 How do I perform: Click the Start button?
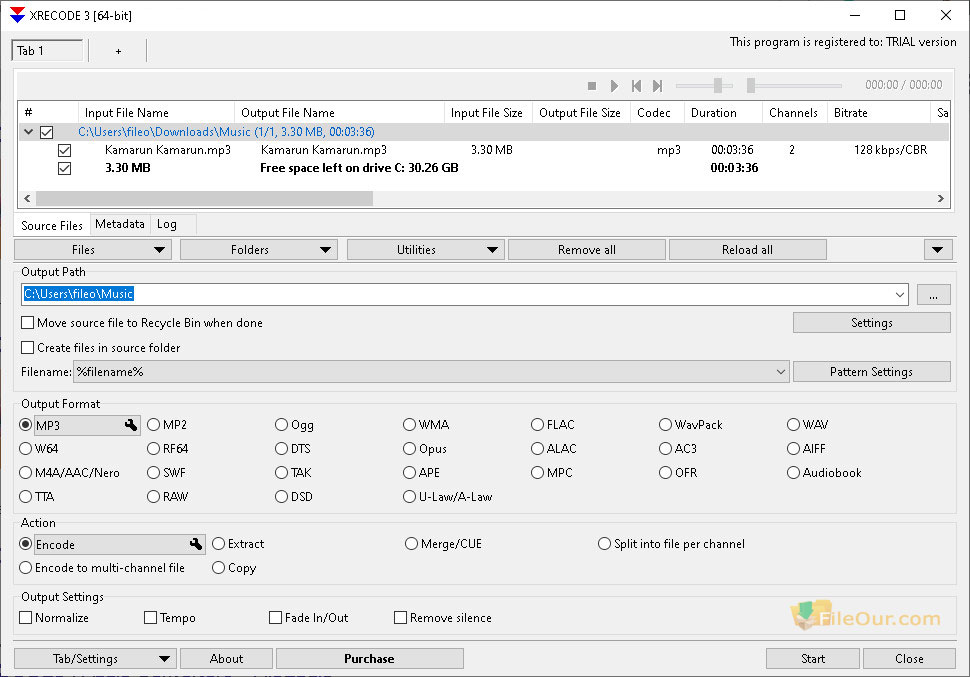coord(813,658)
